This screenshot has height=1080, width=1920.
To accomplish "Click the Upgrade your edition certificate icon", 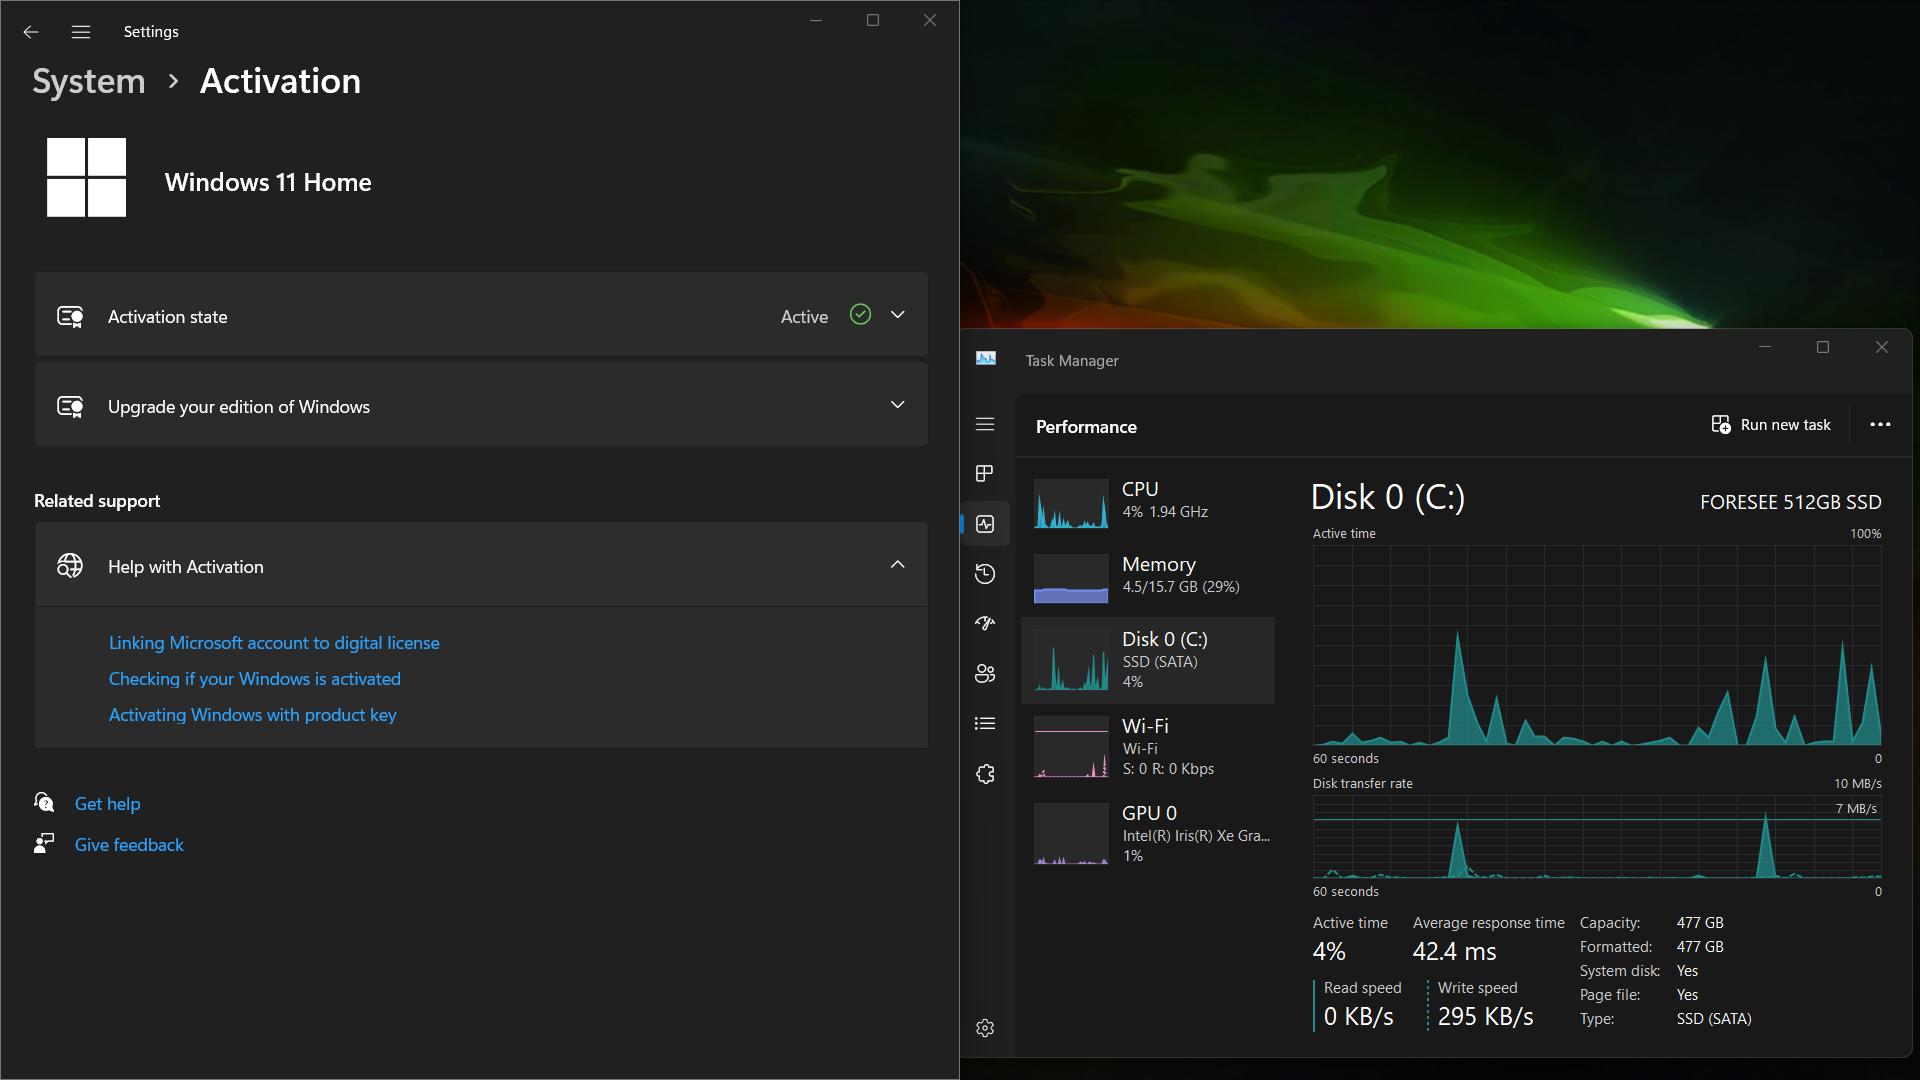I will [70, 407].
